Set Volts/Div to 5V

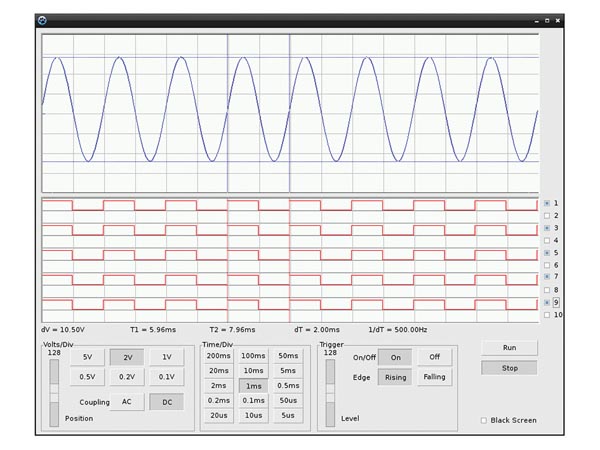click(87, 357)
